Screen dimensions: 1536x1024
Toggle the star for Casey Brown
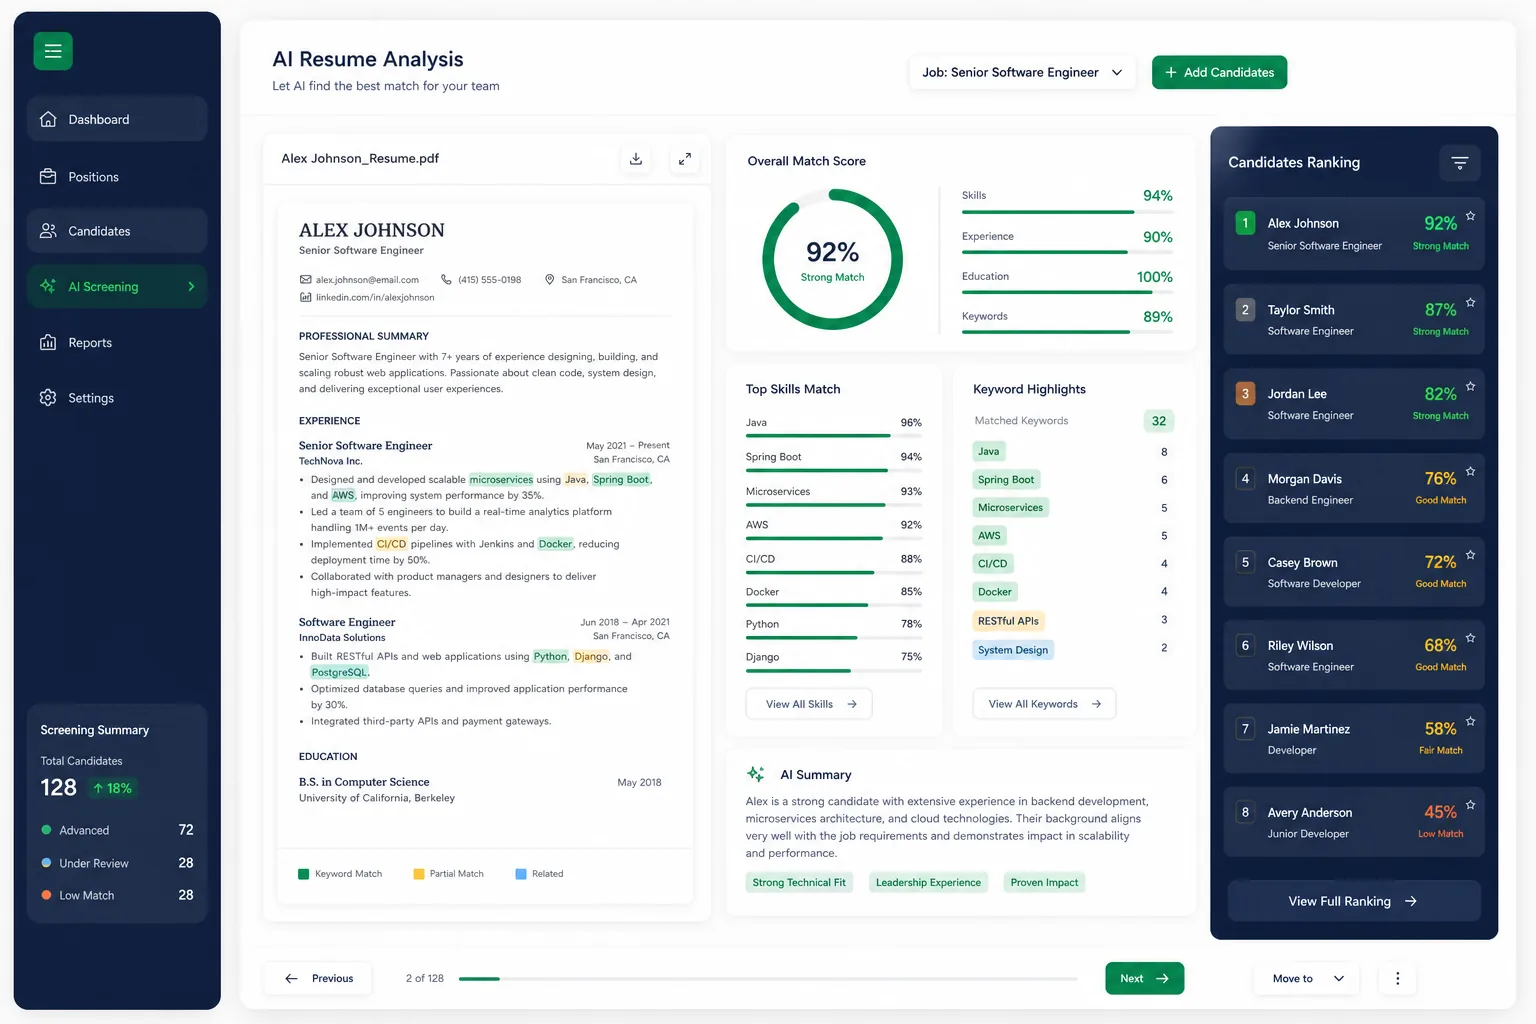[x=1470, y=555]
